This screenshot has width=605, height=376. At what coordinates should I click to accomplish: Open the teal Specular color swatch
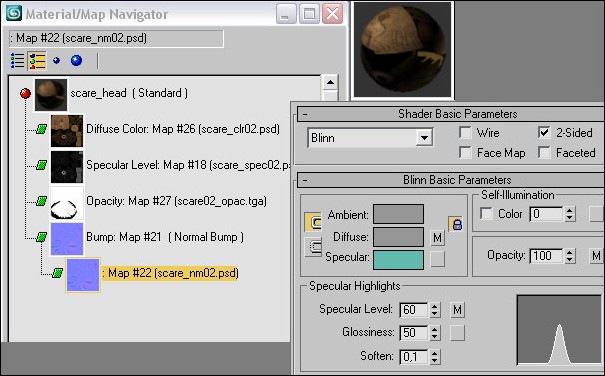(398, 260)
